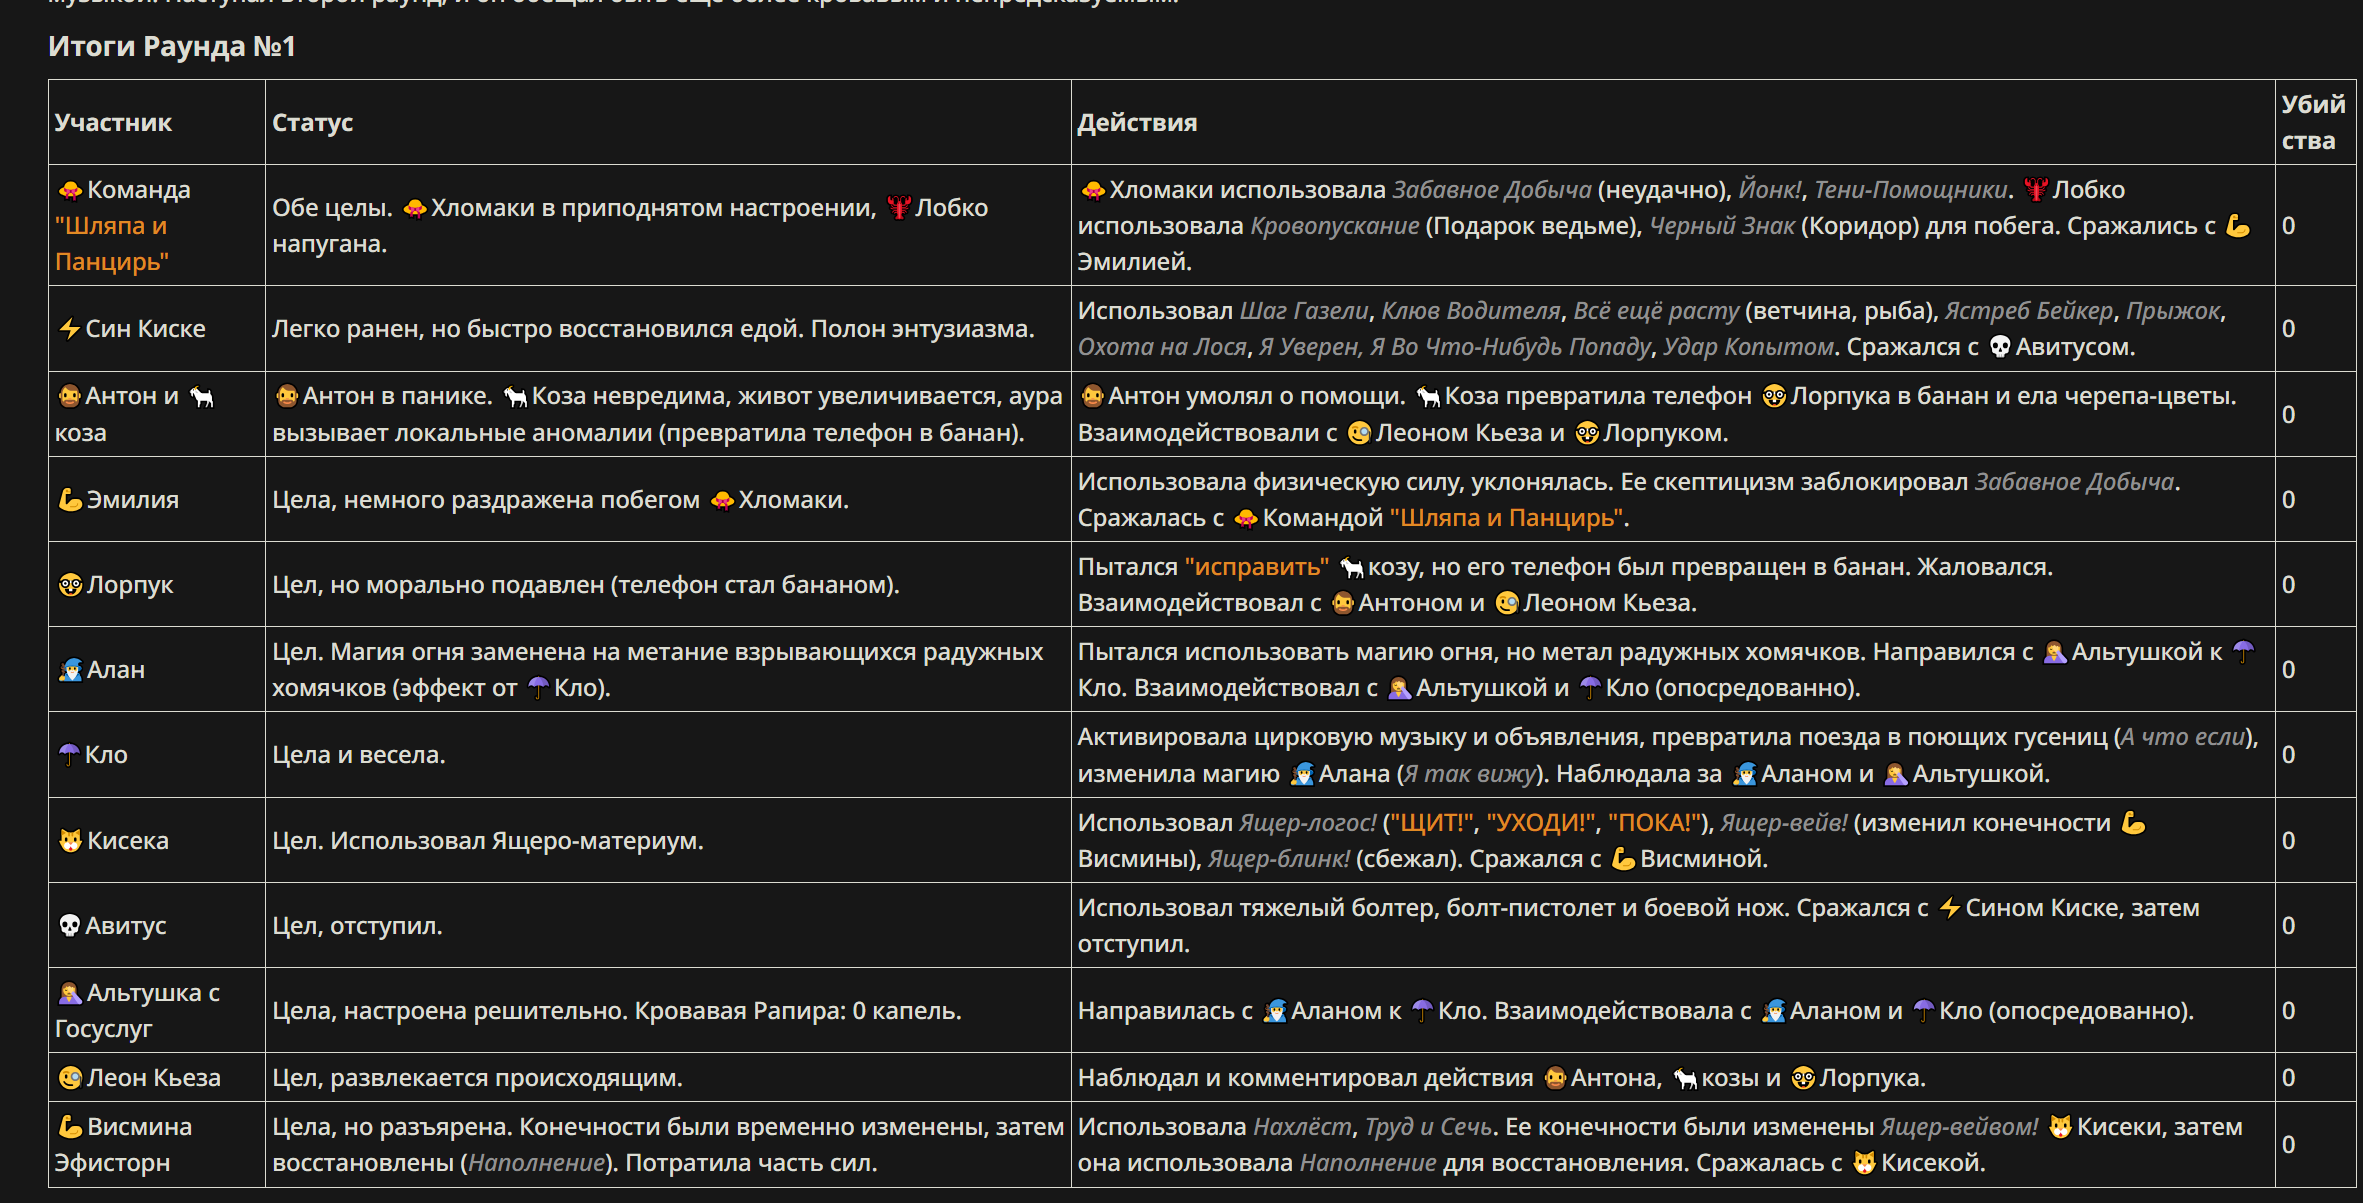This screenshot has width=2363, height=1203.
Task: Click the italic skill 'Нахлёст'
Action: point(1302,1127)
